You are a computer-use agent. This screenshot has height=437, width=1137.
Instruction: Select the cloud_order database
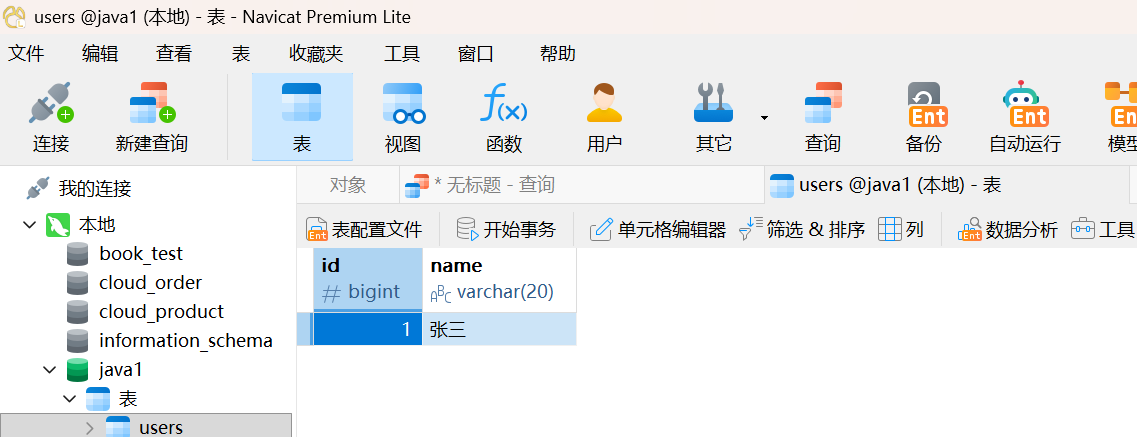pyautogui.click(x=150, y=283)
